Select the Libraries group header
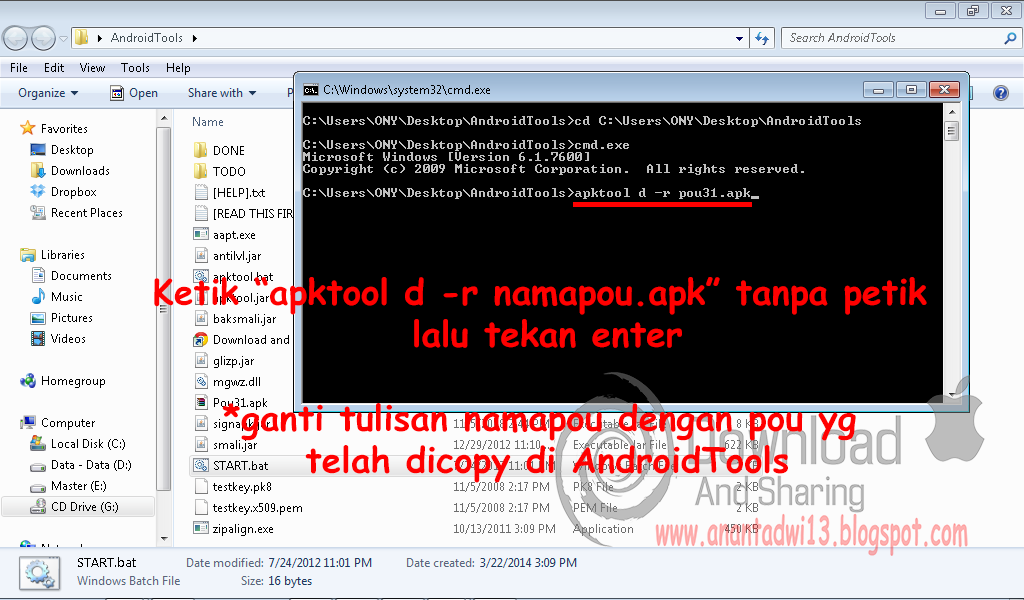Image resolution: width=1024 pixels, height=600 pixels. coord(52,255)
